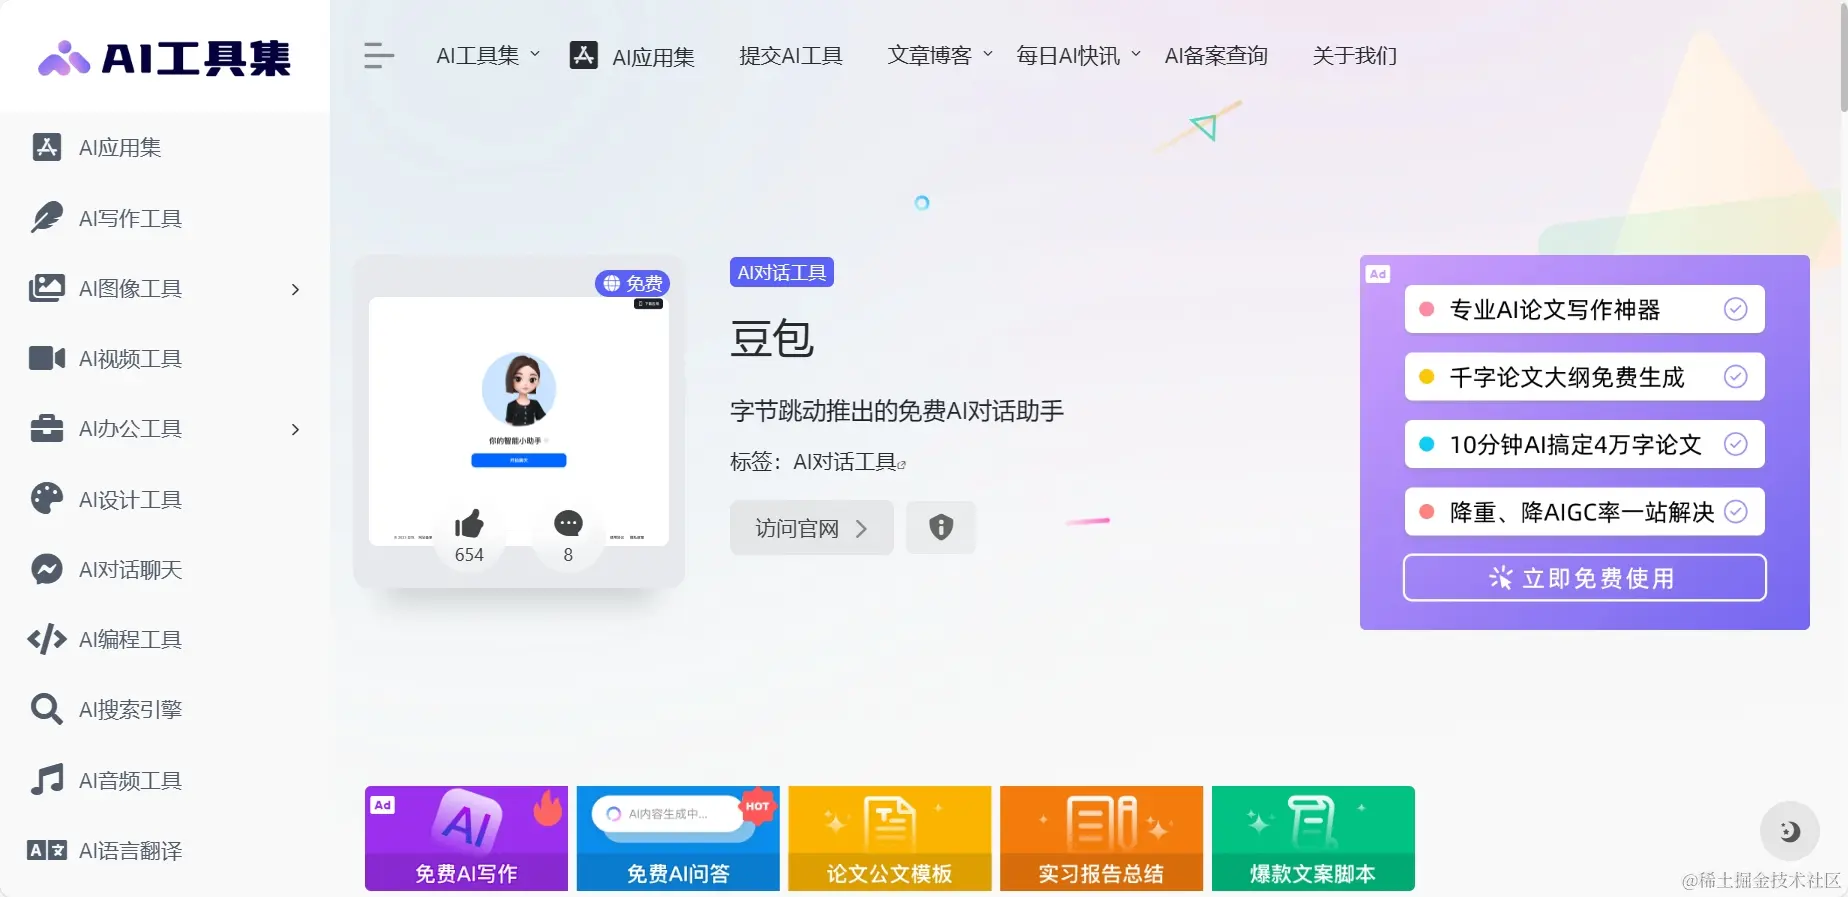This screenshot has width=1848, height=897.
Task: Click the AI音频工具 music note icon
Action: coord(46,780)
